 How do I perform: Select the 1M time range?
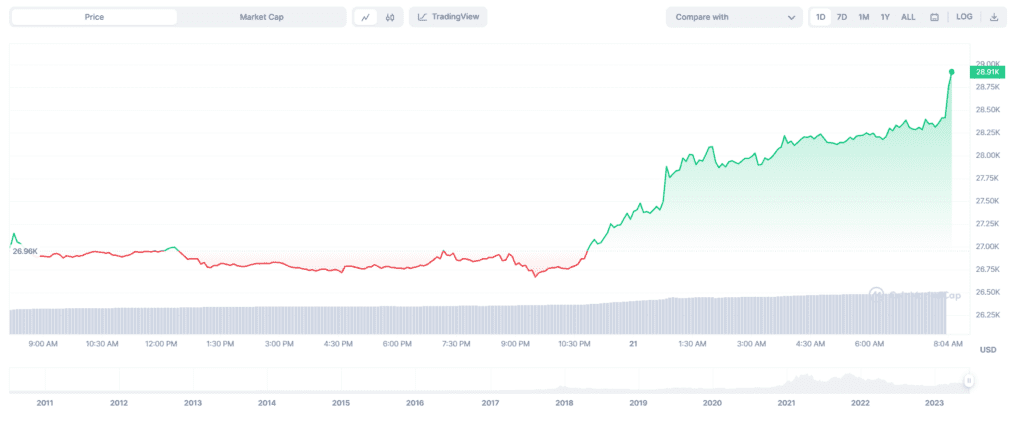[x=863, y=17]
